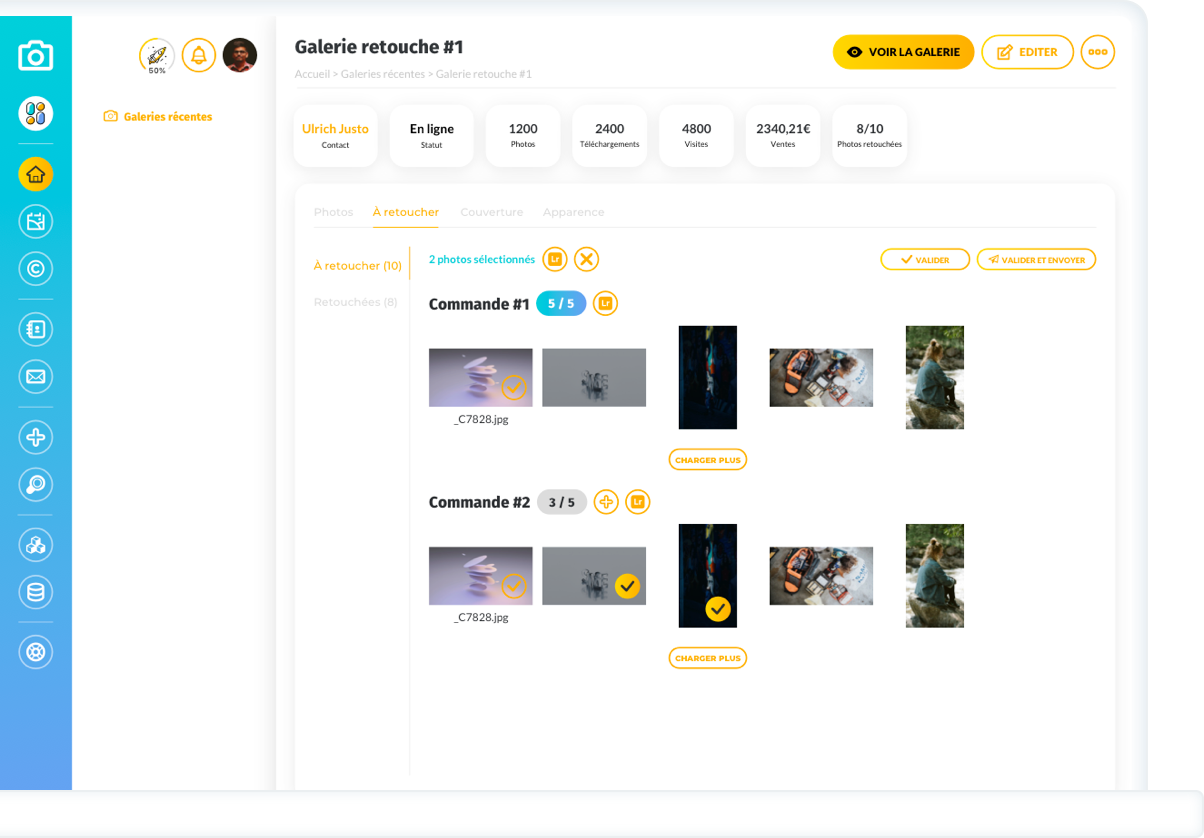Click the Voir la galerie button
The width and height of the screenshot is (1204, 838).
pyautogui.click(x=903, y=52)
